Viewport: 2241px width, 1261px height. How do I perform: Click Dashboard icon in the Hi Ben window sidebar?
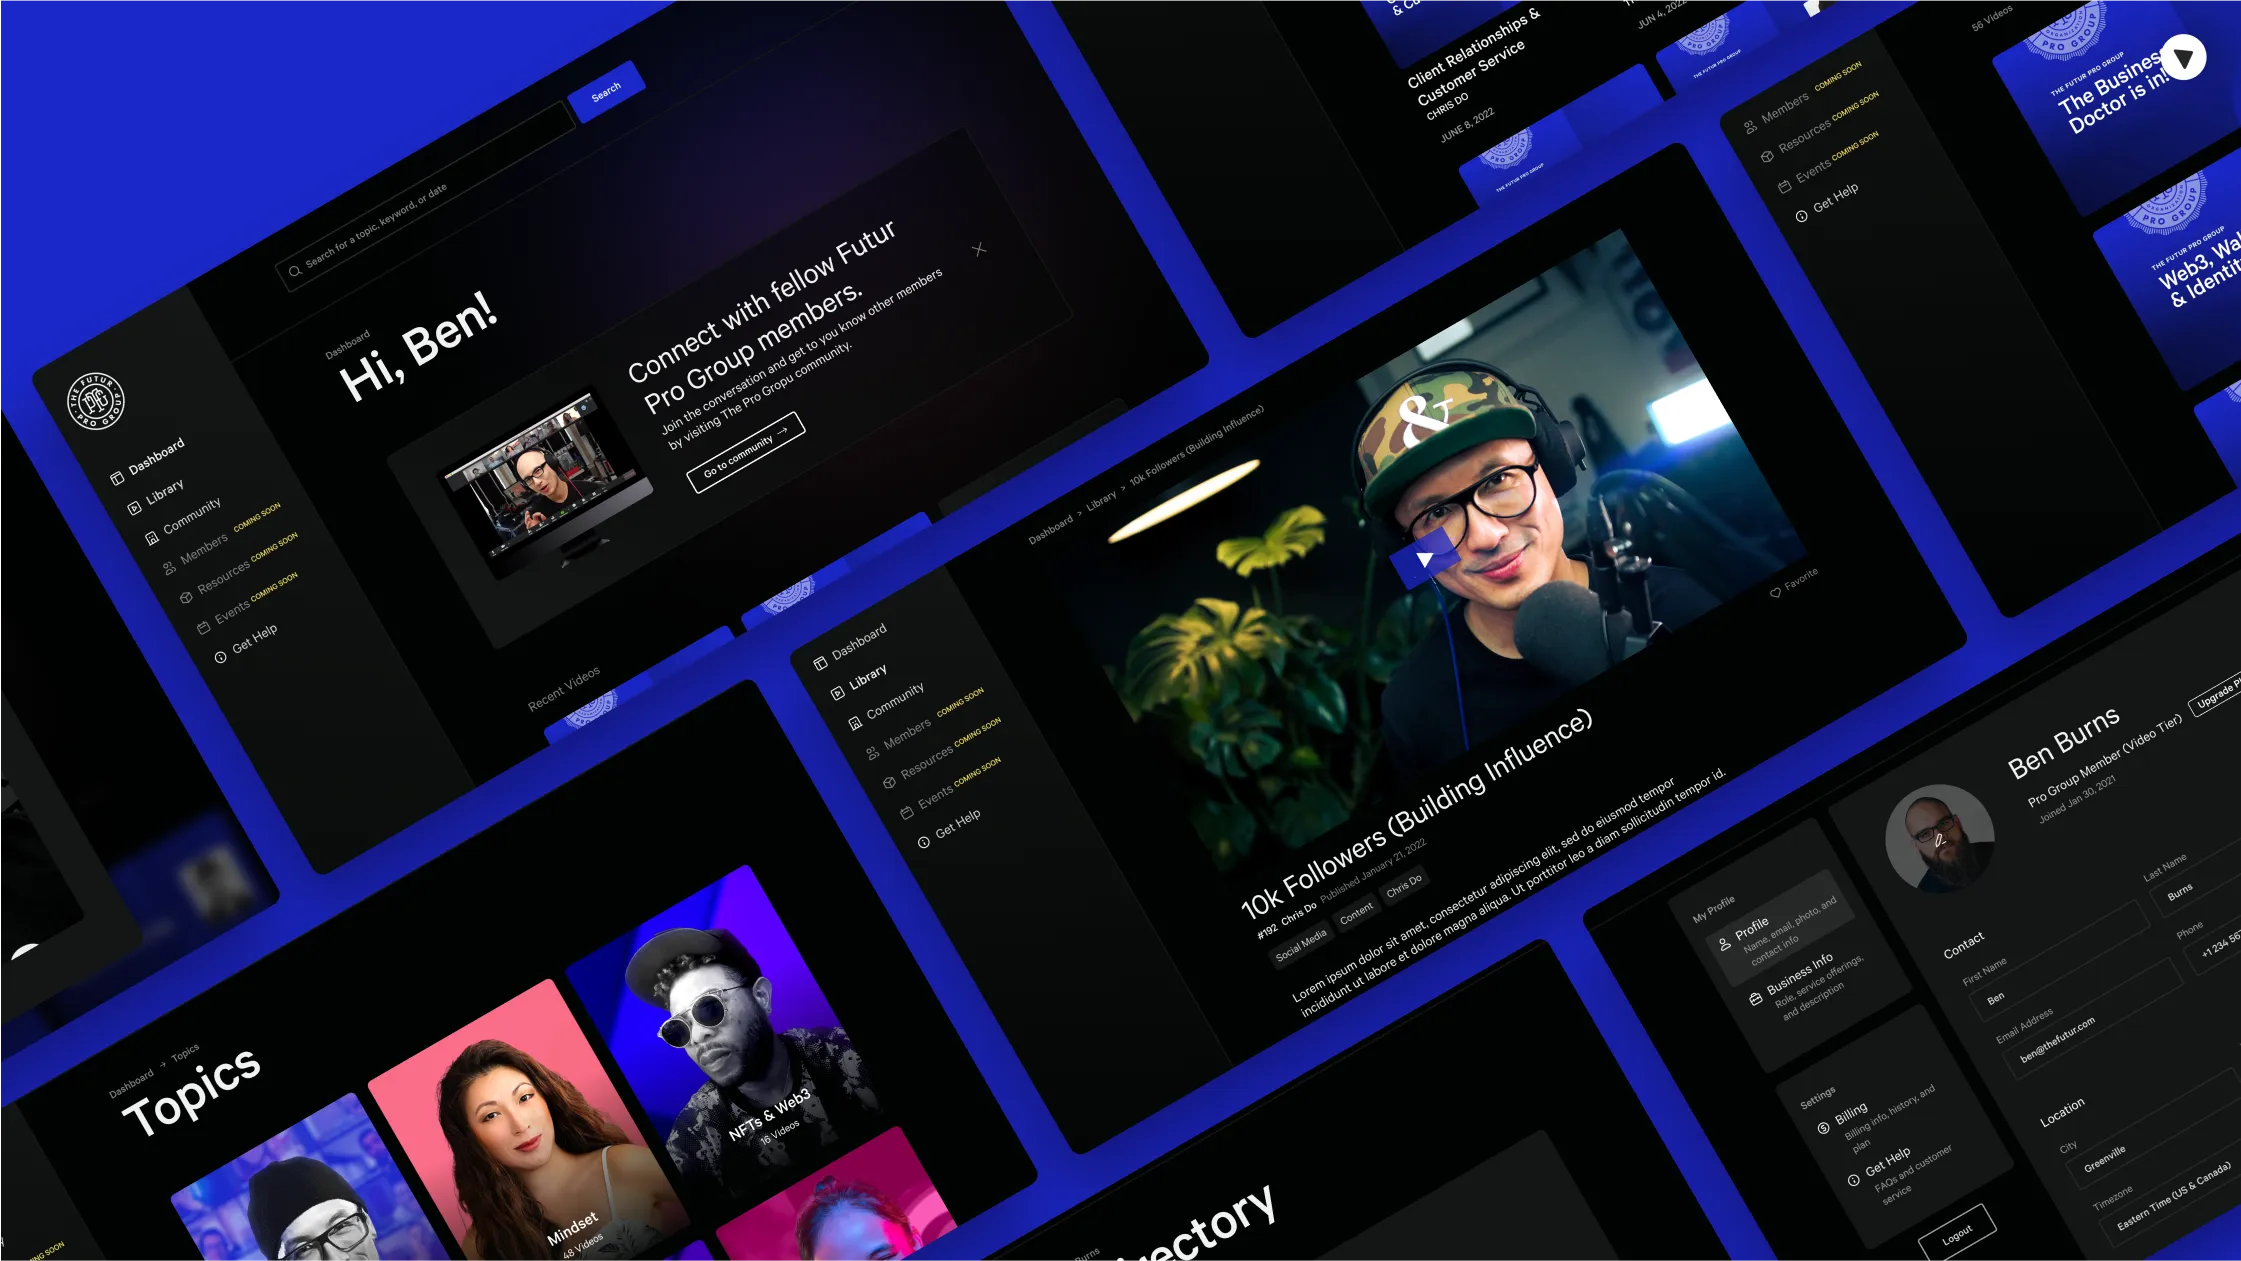coord(117,478)
